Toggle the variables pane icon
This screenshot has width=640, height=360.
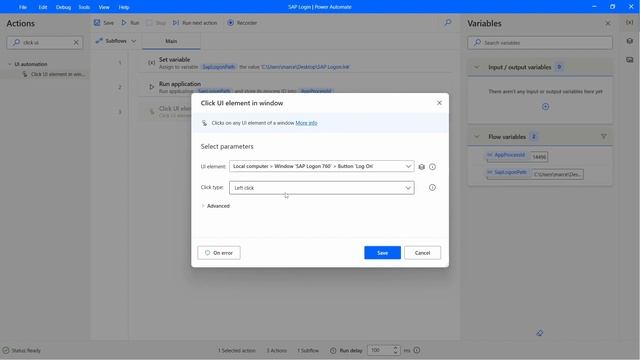pos(630,22)
